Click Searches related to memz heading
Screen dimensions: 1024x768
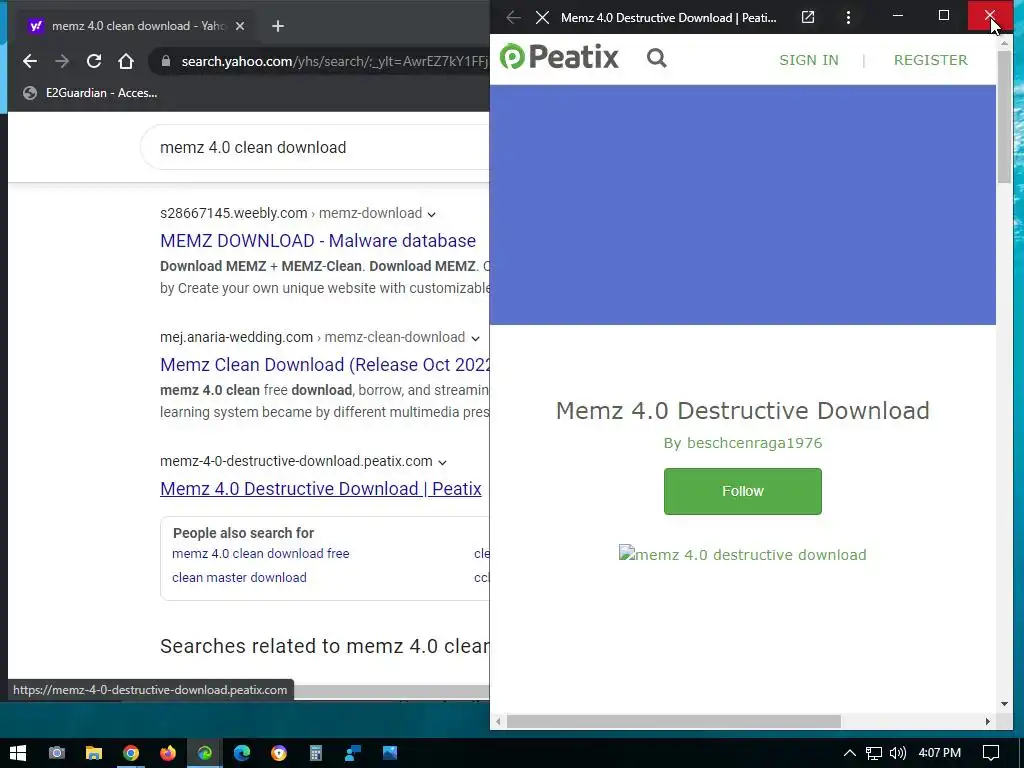[x=325, y=646]
